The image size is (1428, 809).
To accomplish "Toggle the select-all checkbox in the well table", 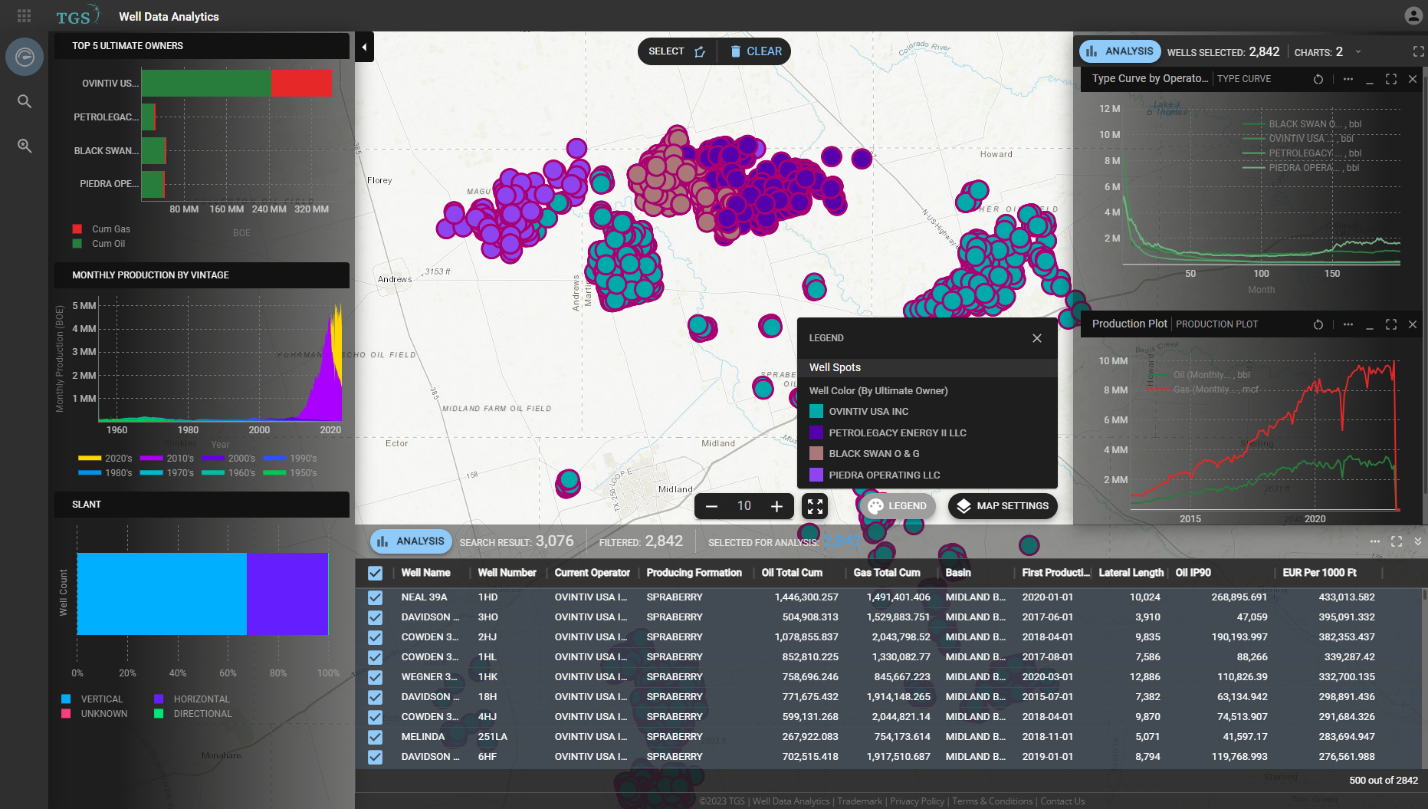I will [x=375, y=572].
